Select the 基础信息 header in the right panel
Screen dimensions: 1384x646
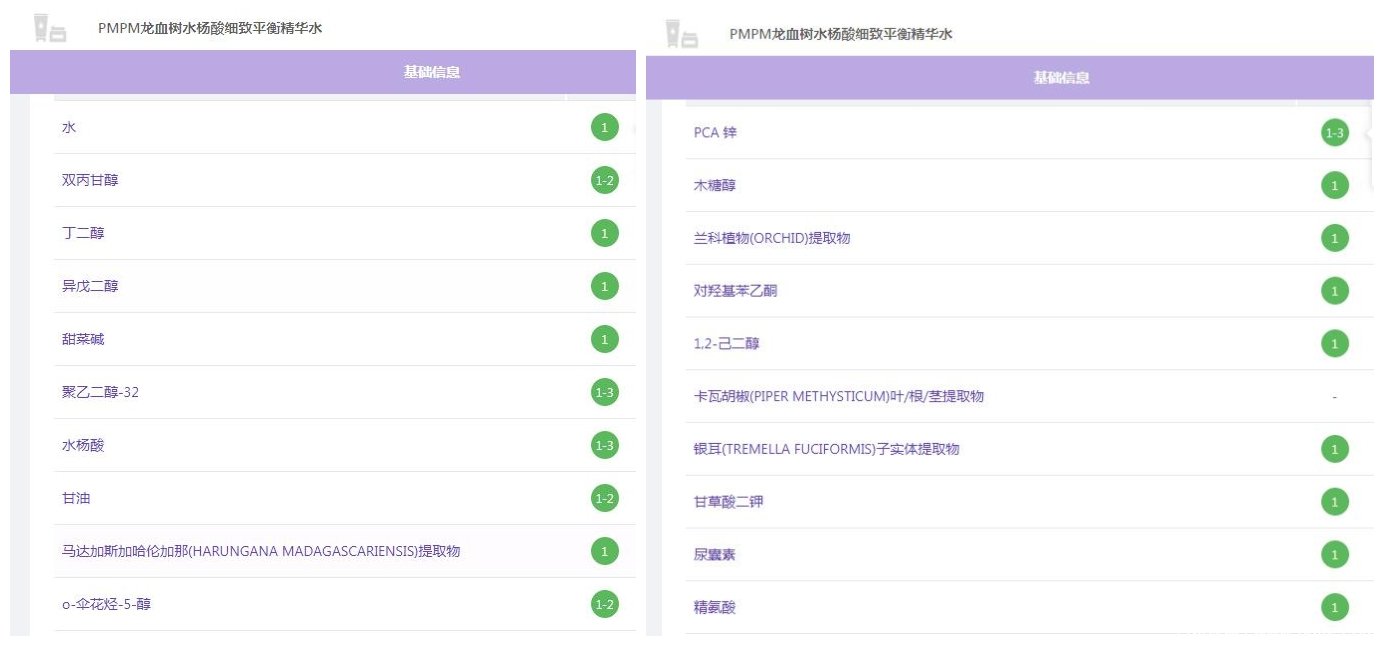tap(1062, 77)
